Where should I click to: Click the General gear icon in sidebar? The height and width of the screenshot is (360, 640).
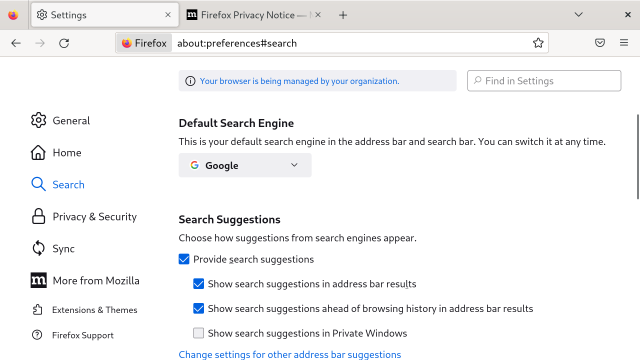pyautogui.click(x=38, y=120)
